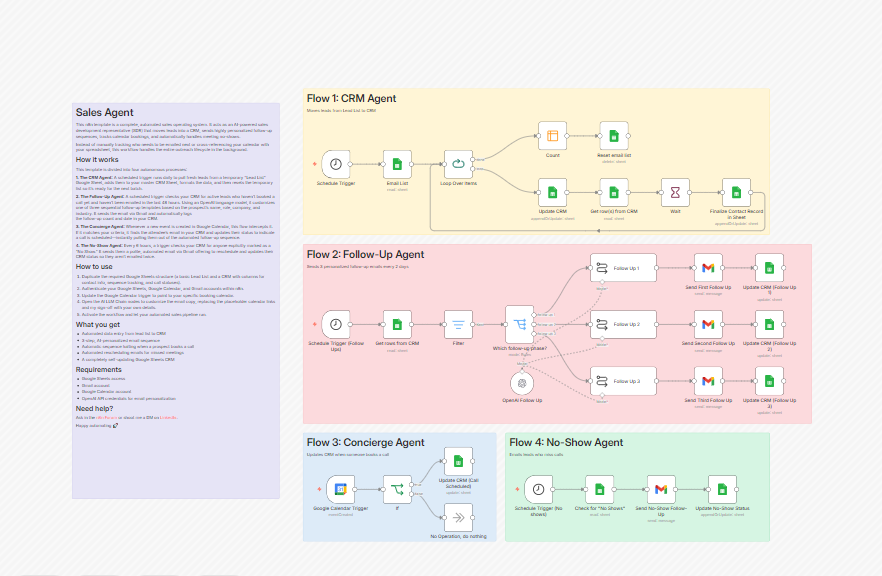Open the Loop Over Items node
882x576 pixels.
[458, 164]
